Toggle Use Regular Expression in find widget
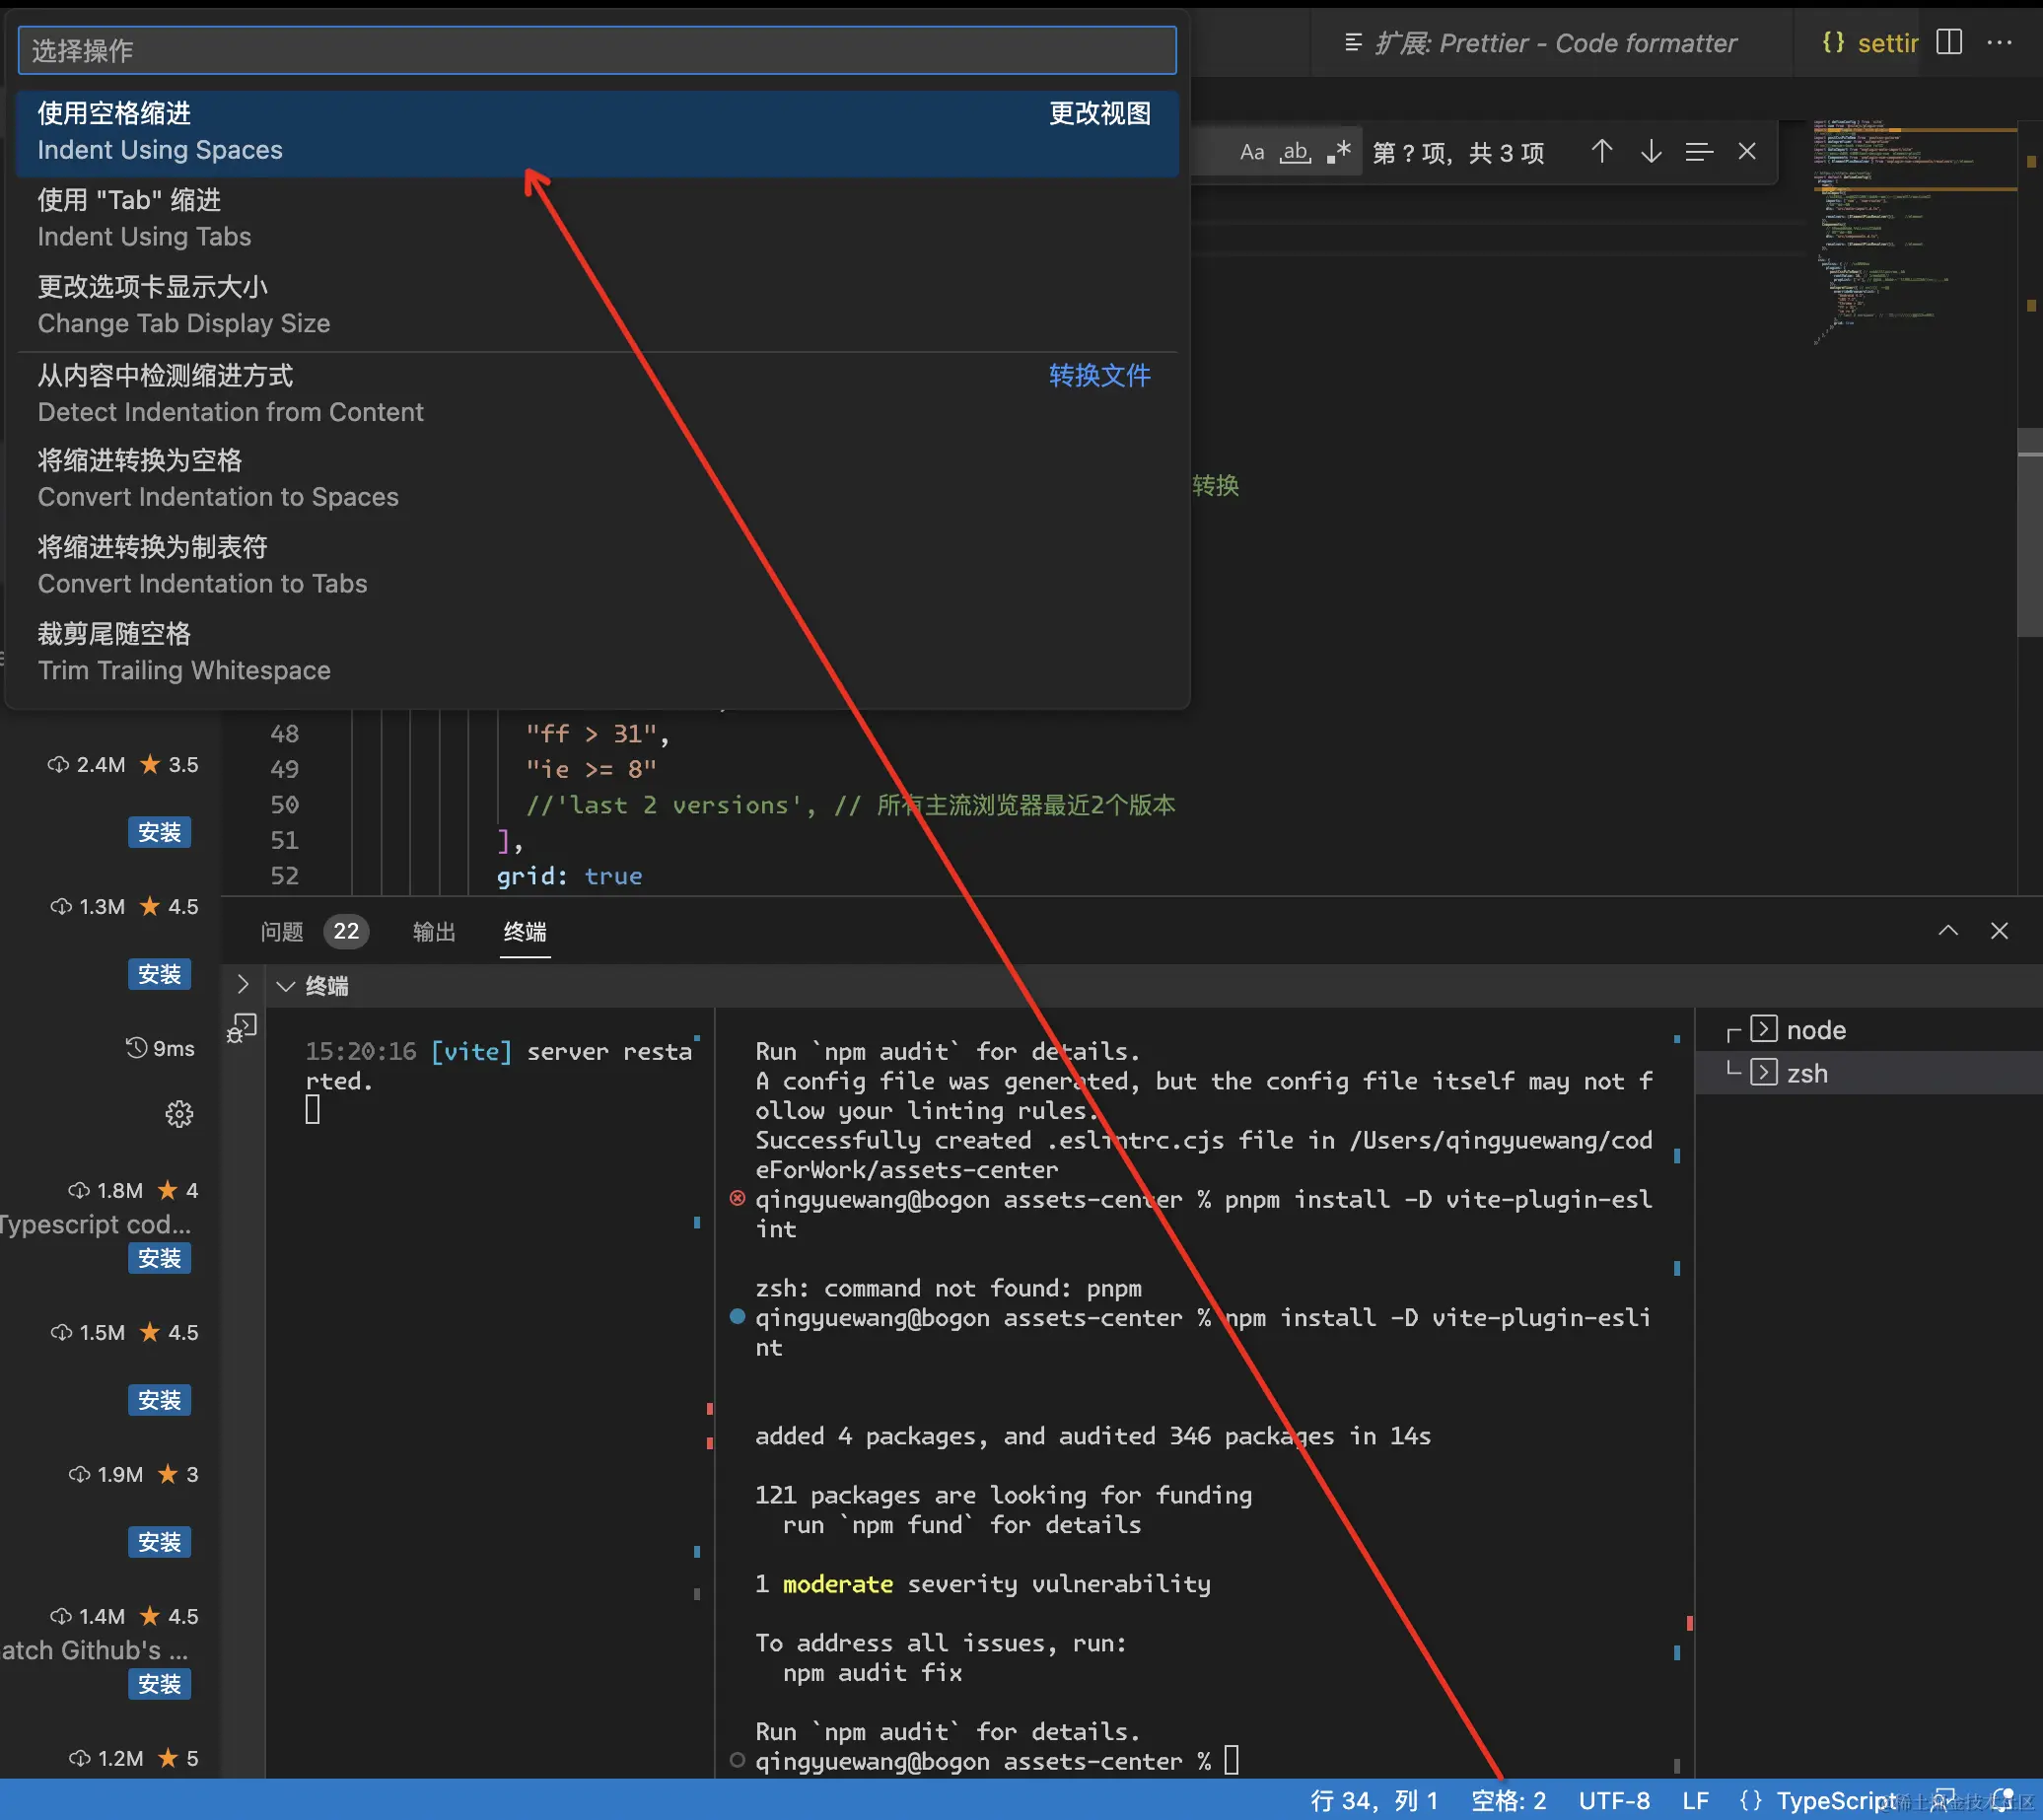Viewport: 2043px width, 1820px height. click(1339, 152)
